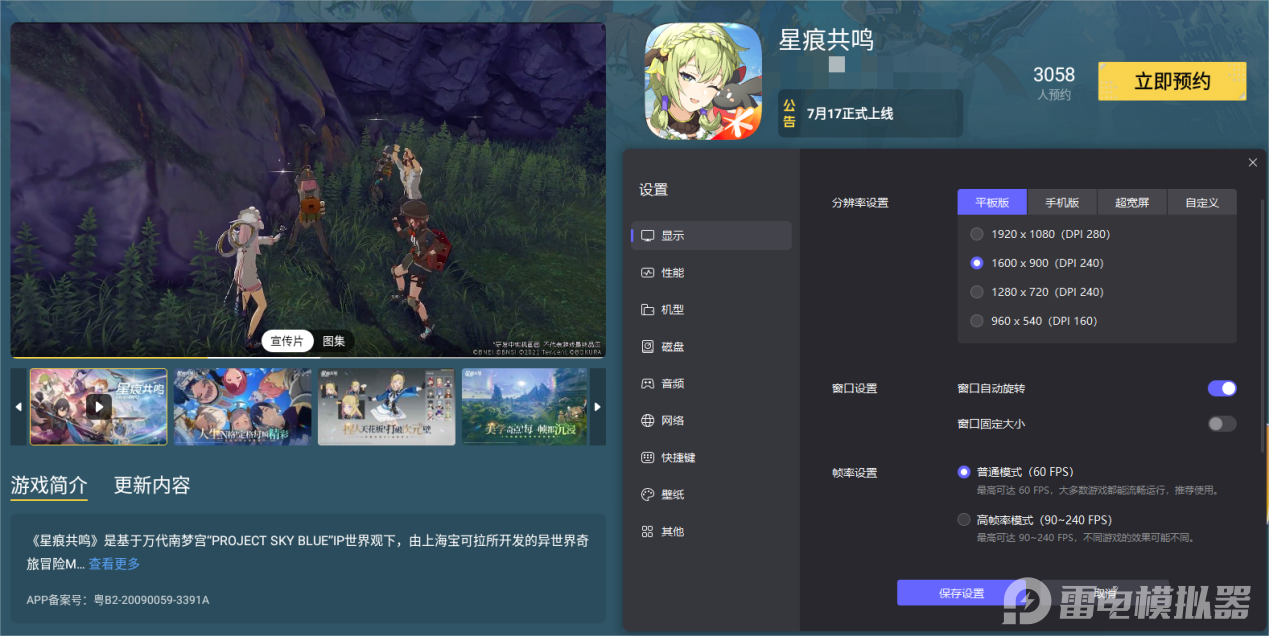Open 机型 device model icon
Viewport: 1269px width, 636px height.
648,310
